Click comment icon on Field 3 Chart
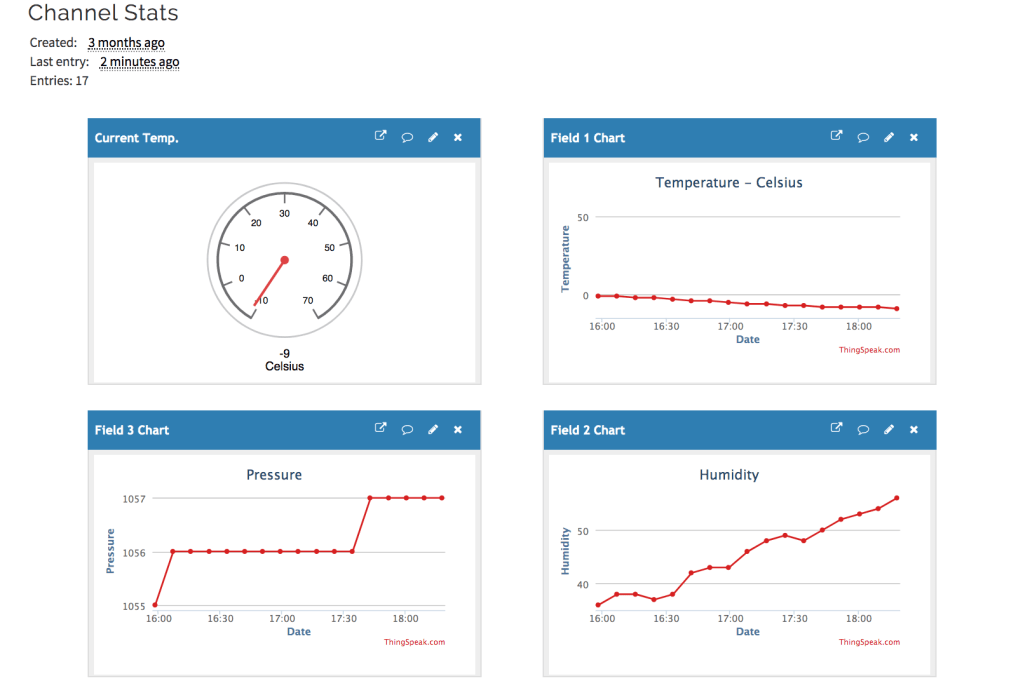 407,429
